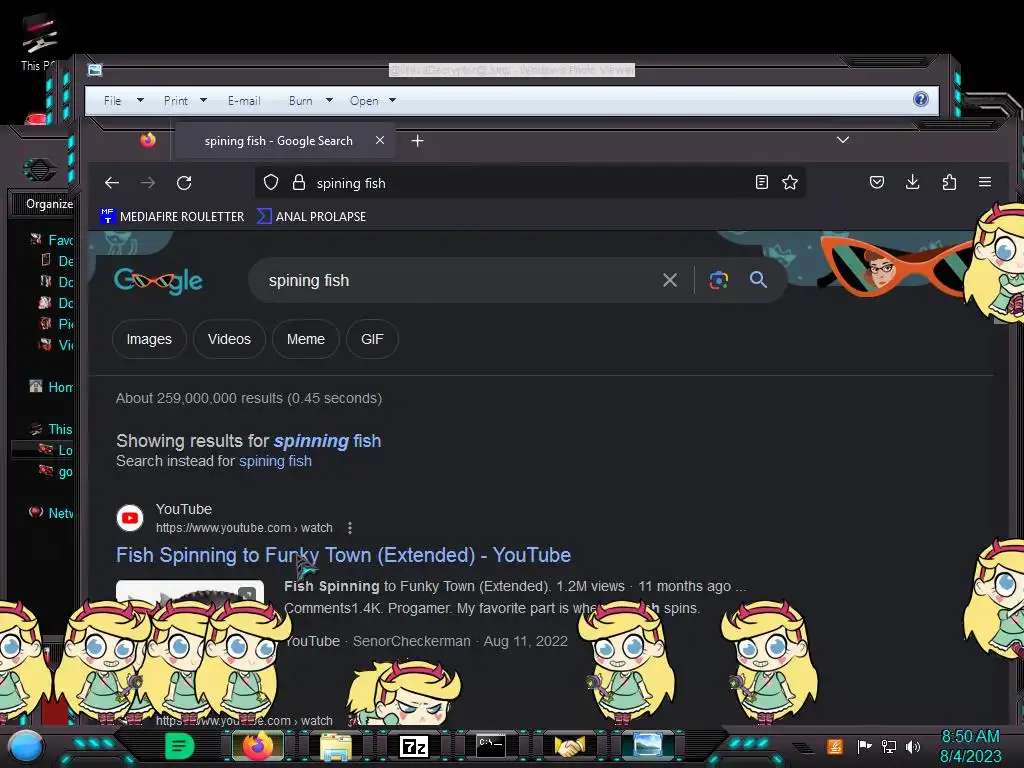Image resolution: width=1024 pixels, height=768 pixels.
Task: Open the Firefox extensions menu
Action: (950, 182)
